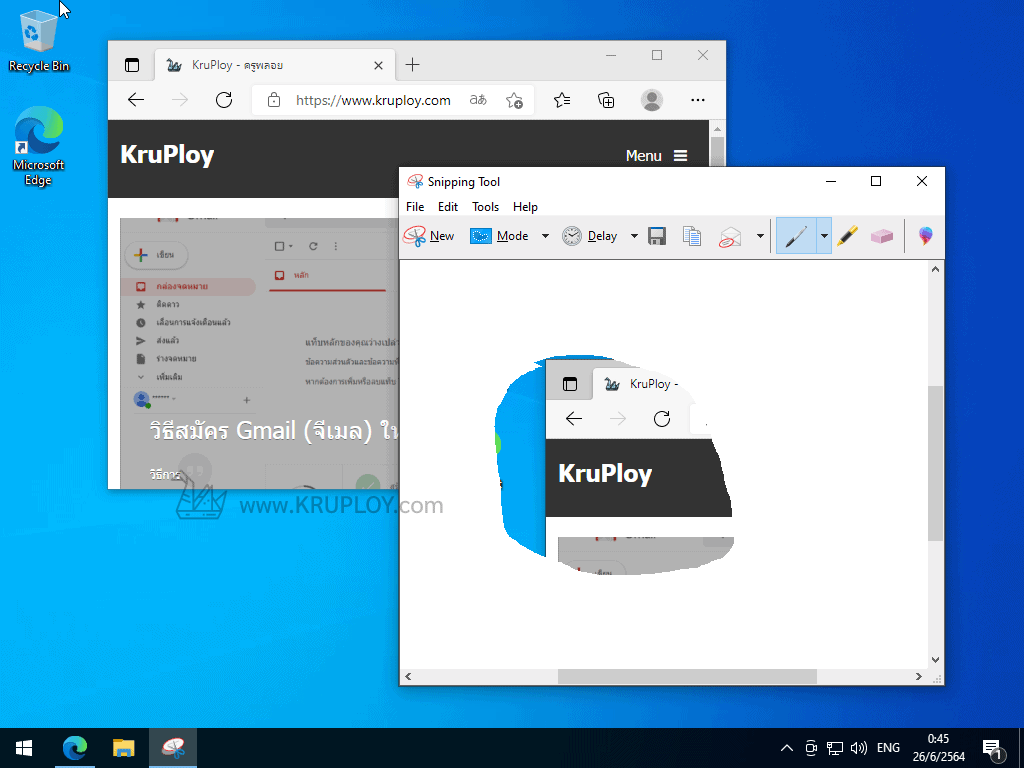The image size is (1024, 768).
Task: Open Collections in Edge
Action: tap(606, 100)
